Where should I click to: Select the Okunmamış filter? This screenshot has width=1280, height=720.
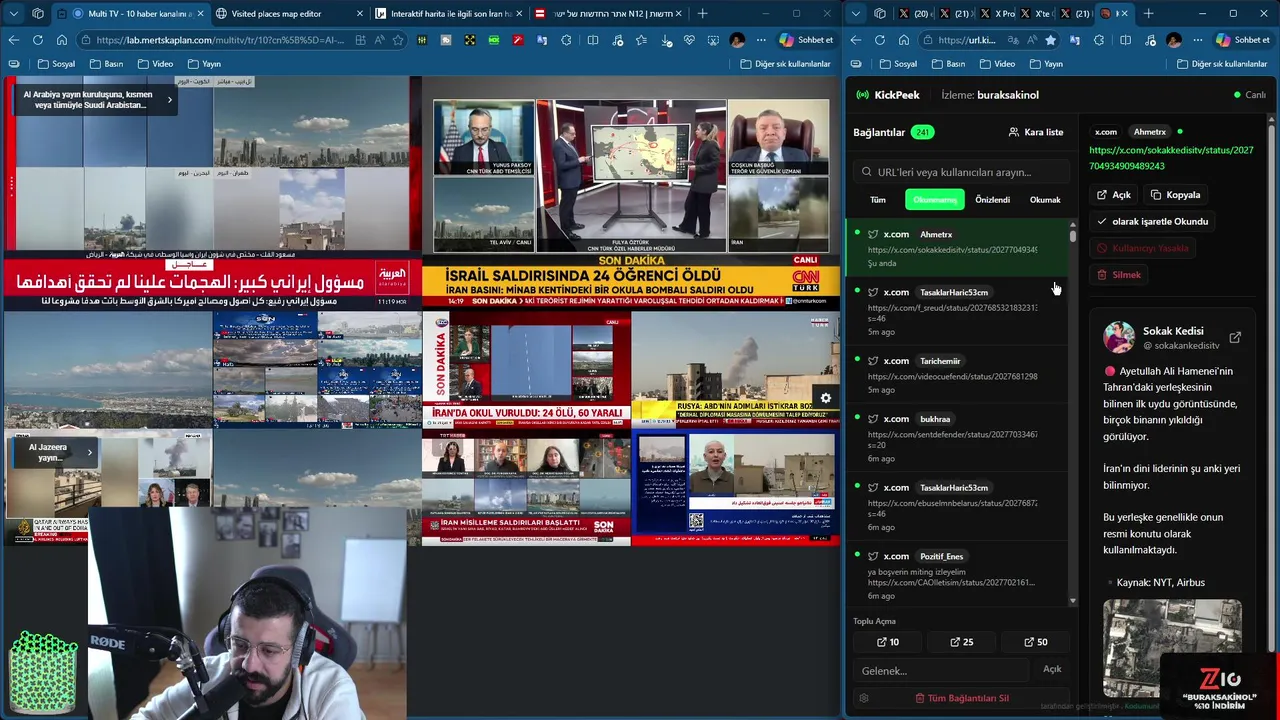pyautogui.click(x=935, y=200)
